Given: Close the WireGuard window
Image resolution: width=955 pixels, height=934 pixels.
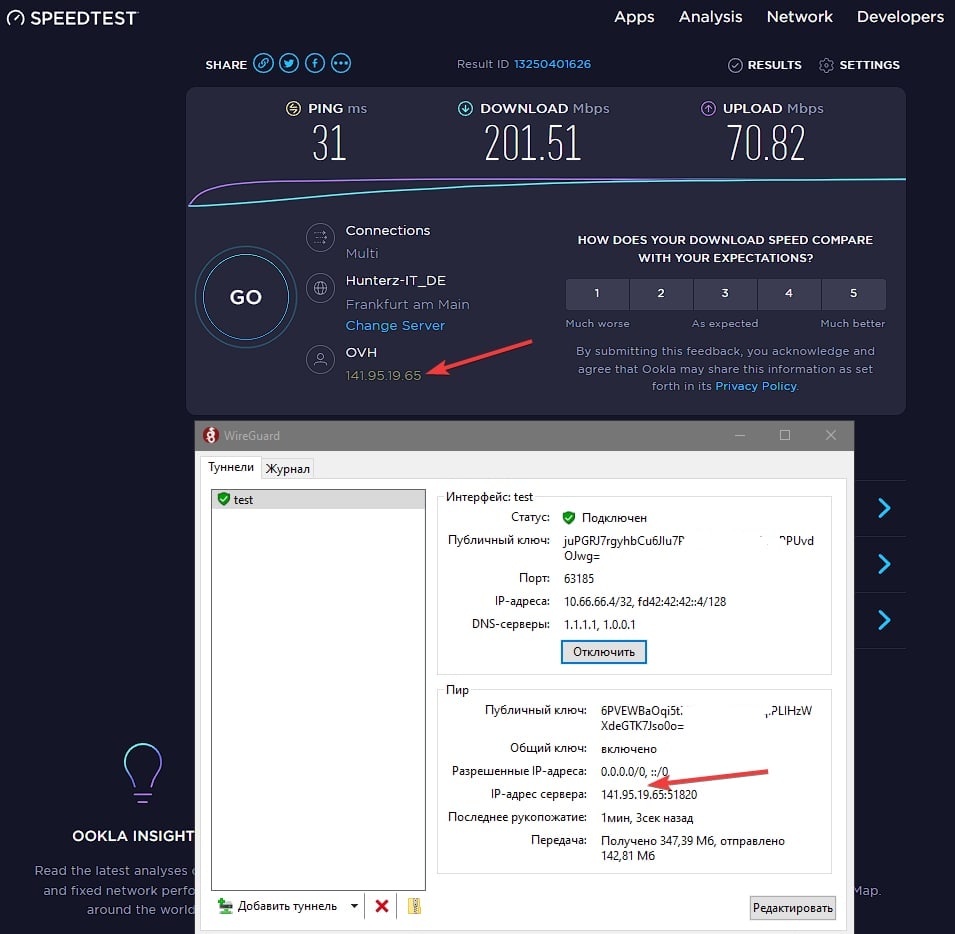Looking at the screenshot, I should click(831, 435).
